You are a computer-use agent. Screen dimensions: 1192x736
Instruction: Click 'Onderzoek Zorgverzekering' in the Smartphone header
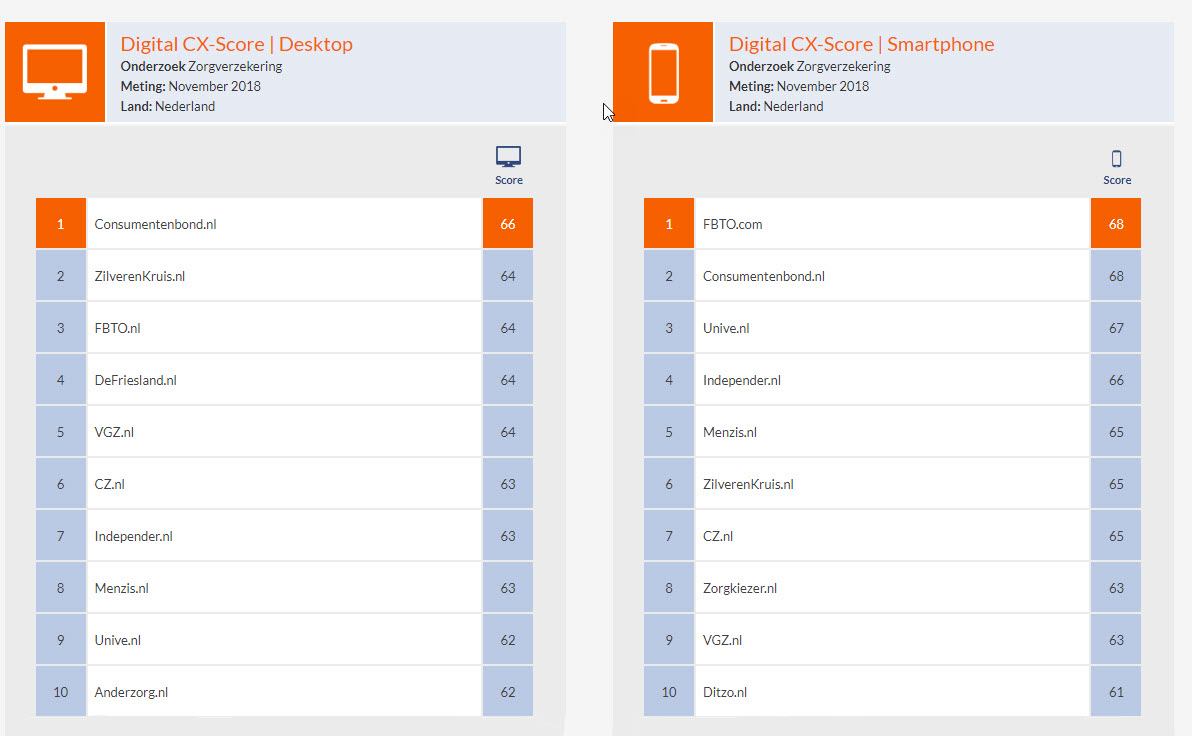pyautogui.click(x=810, y=66)
